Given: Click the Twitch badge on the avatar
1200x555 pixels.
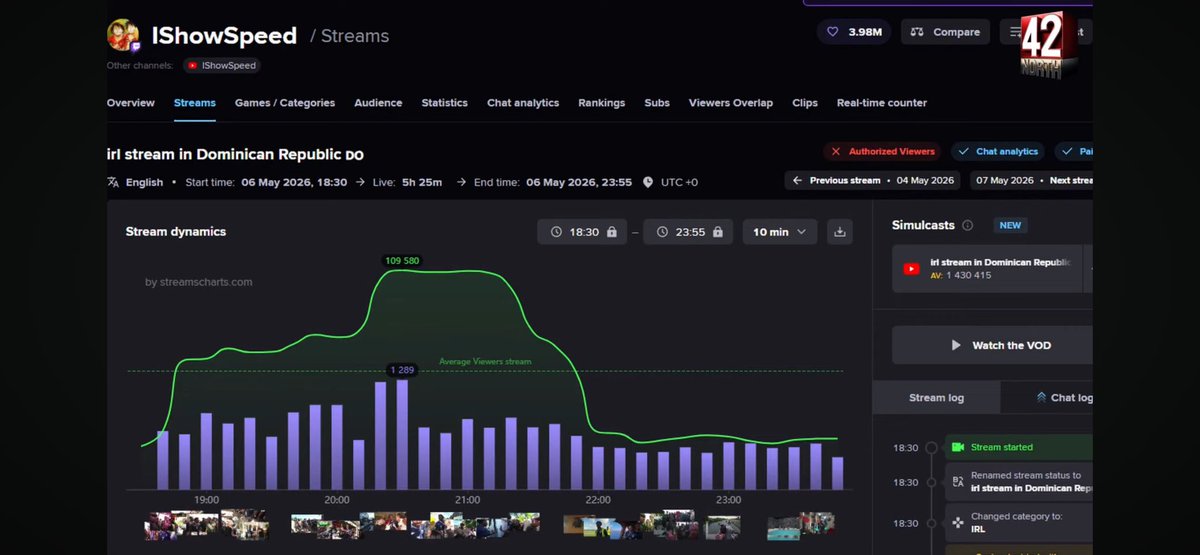Looking at the screenshot, I should (x=136, y=46).
